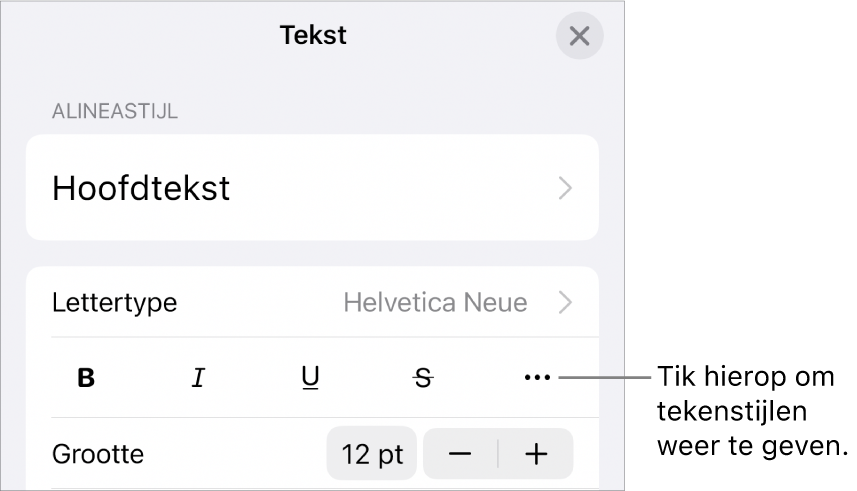Screen dimensions: 857x491
Task: Click 'weer te geven' in the callout
Action: click(x=752, y=445)
